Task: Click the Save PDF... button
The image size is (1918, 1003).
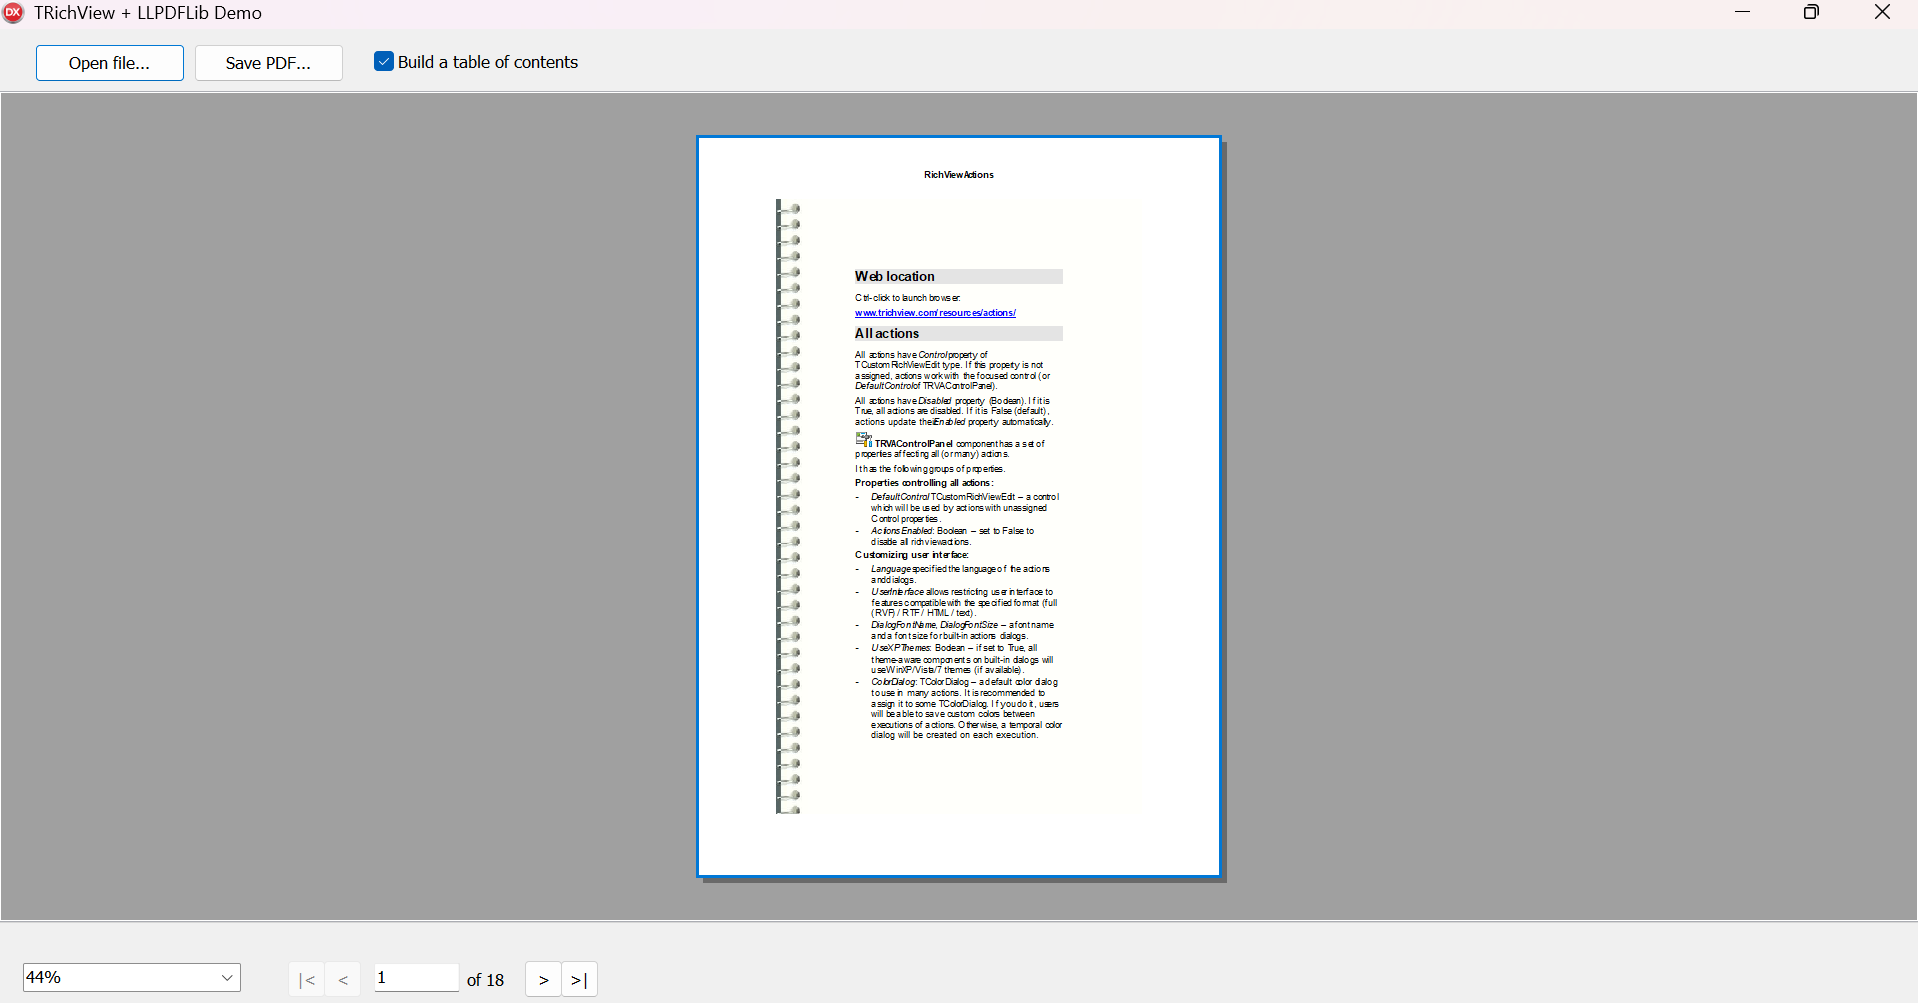Action: [x=268, y=63]
